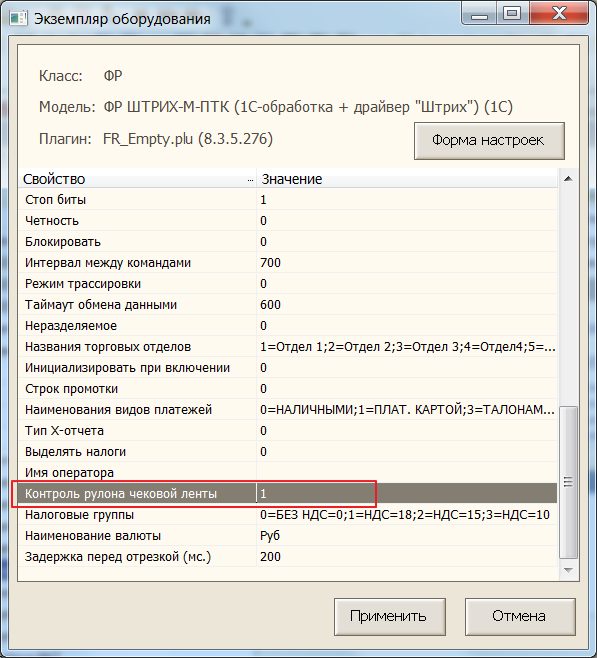Click the Отмена button

click(520, 616)
